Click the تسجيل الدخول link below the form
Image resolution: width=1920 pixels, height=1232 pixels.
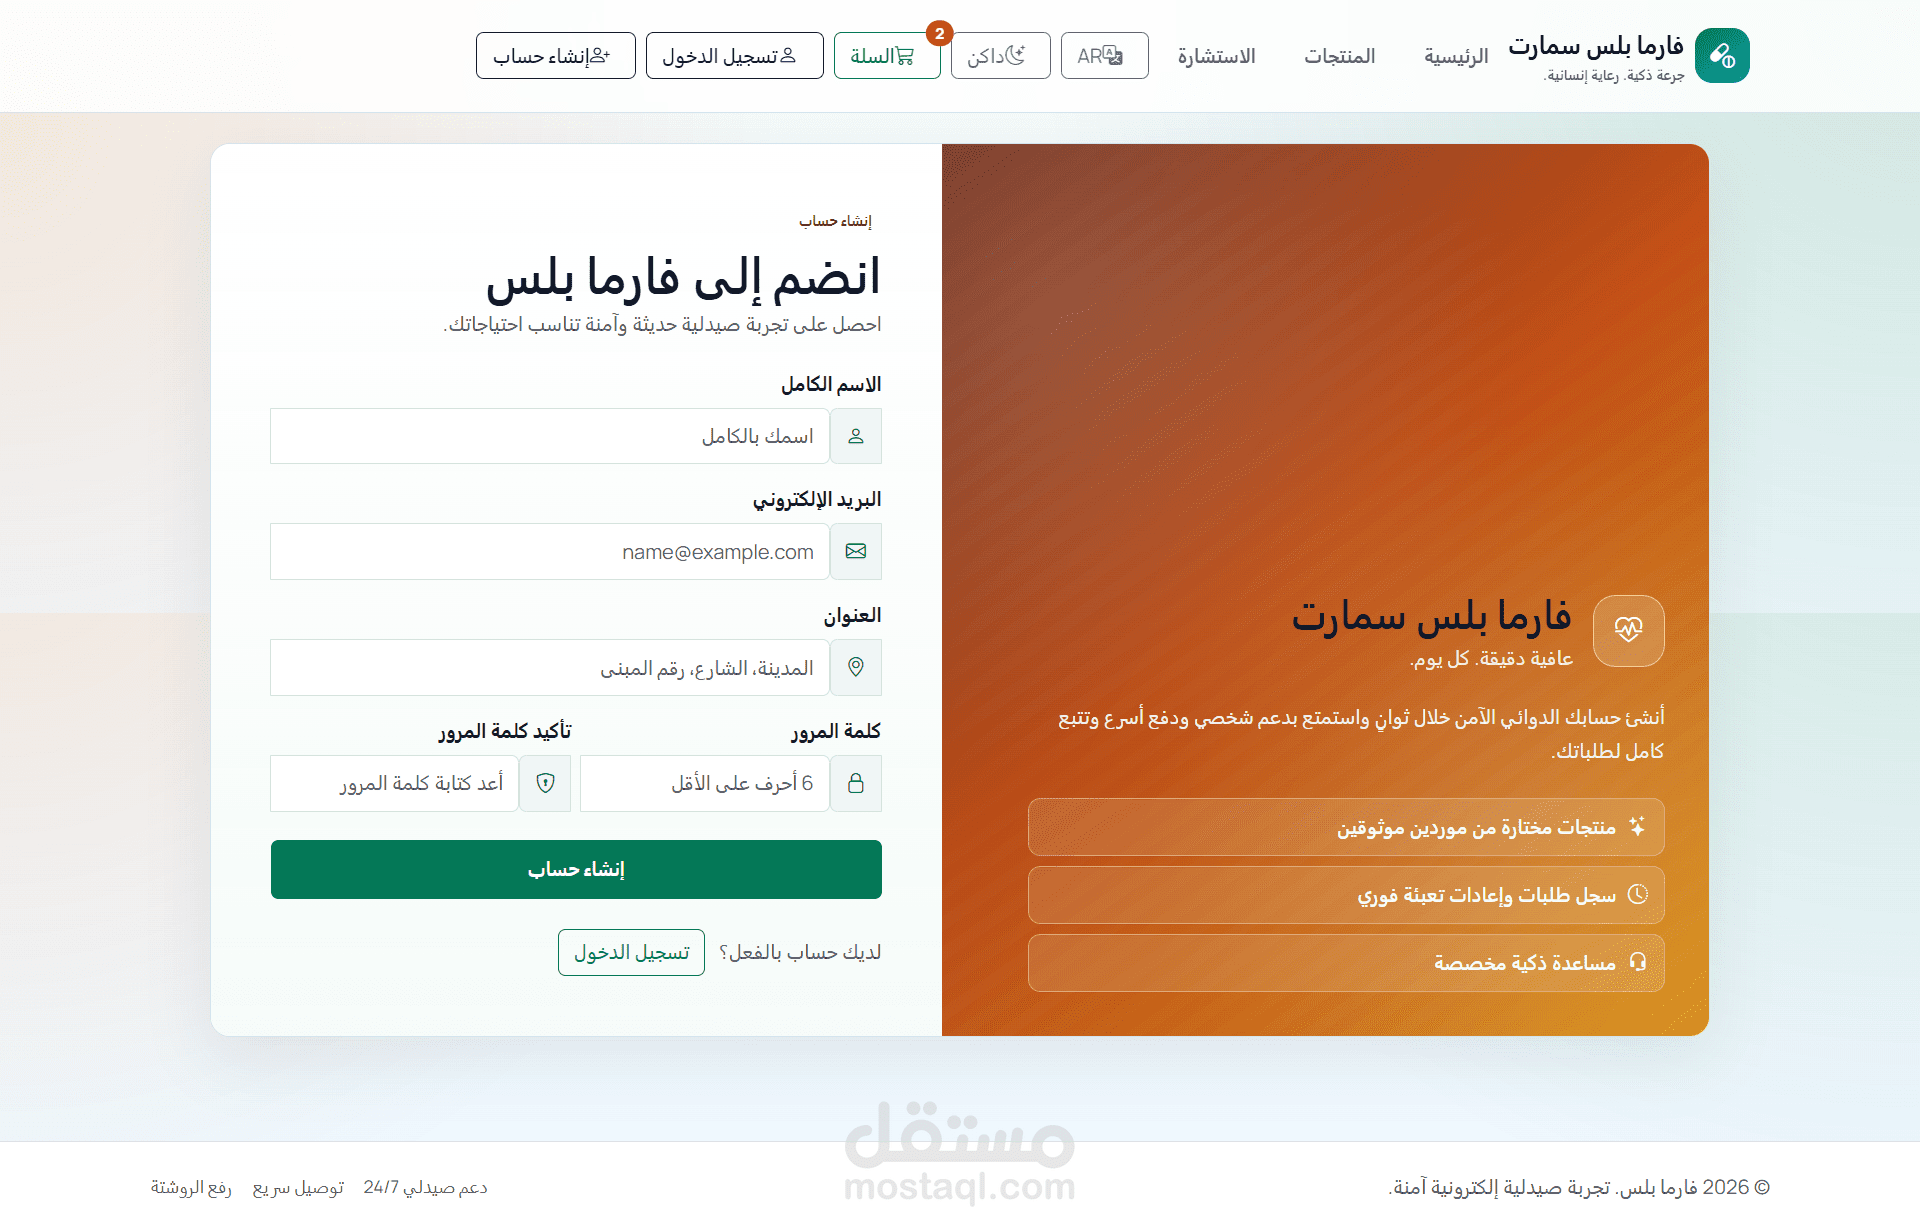click(x=631, y=952)
